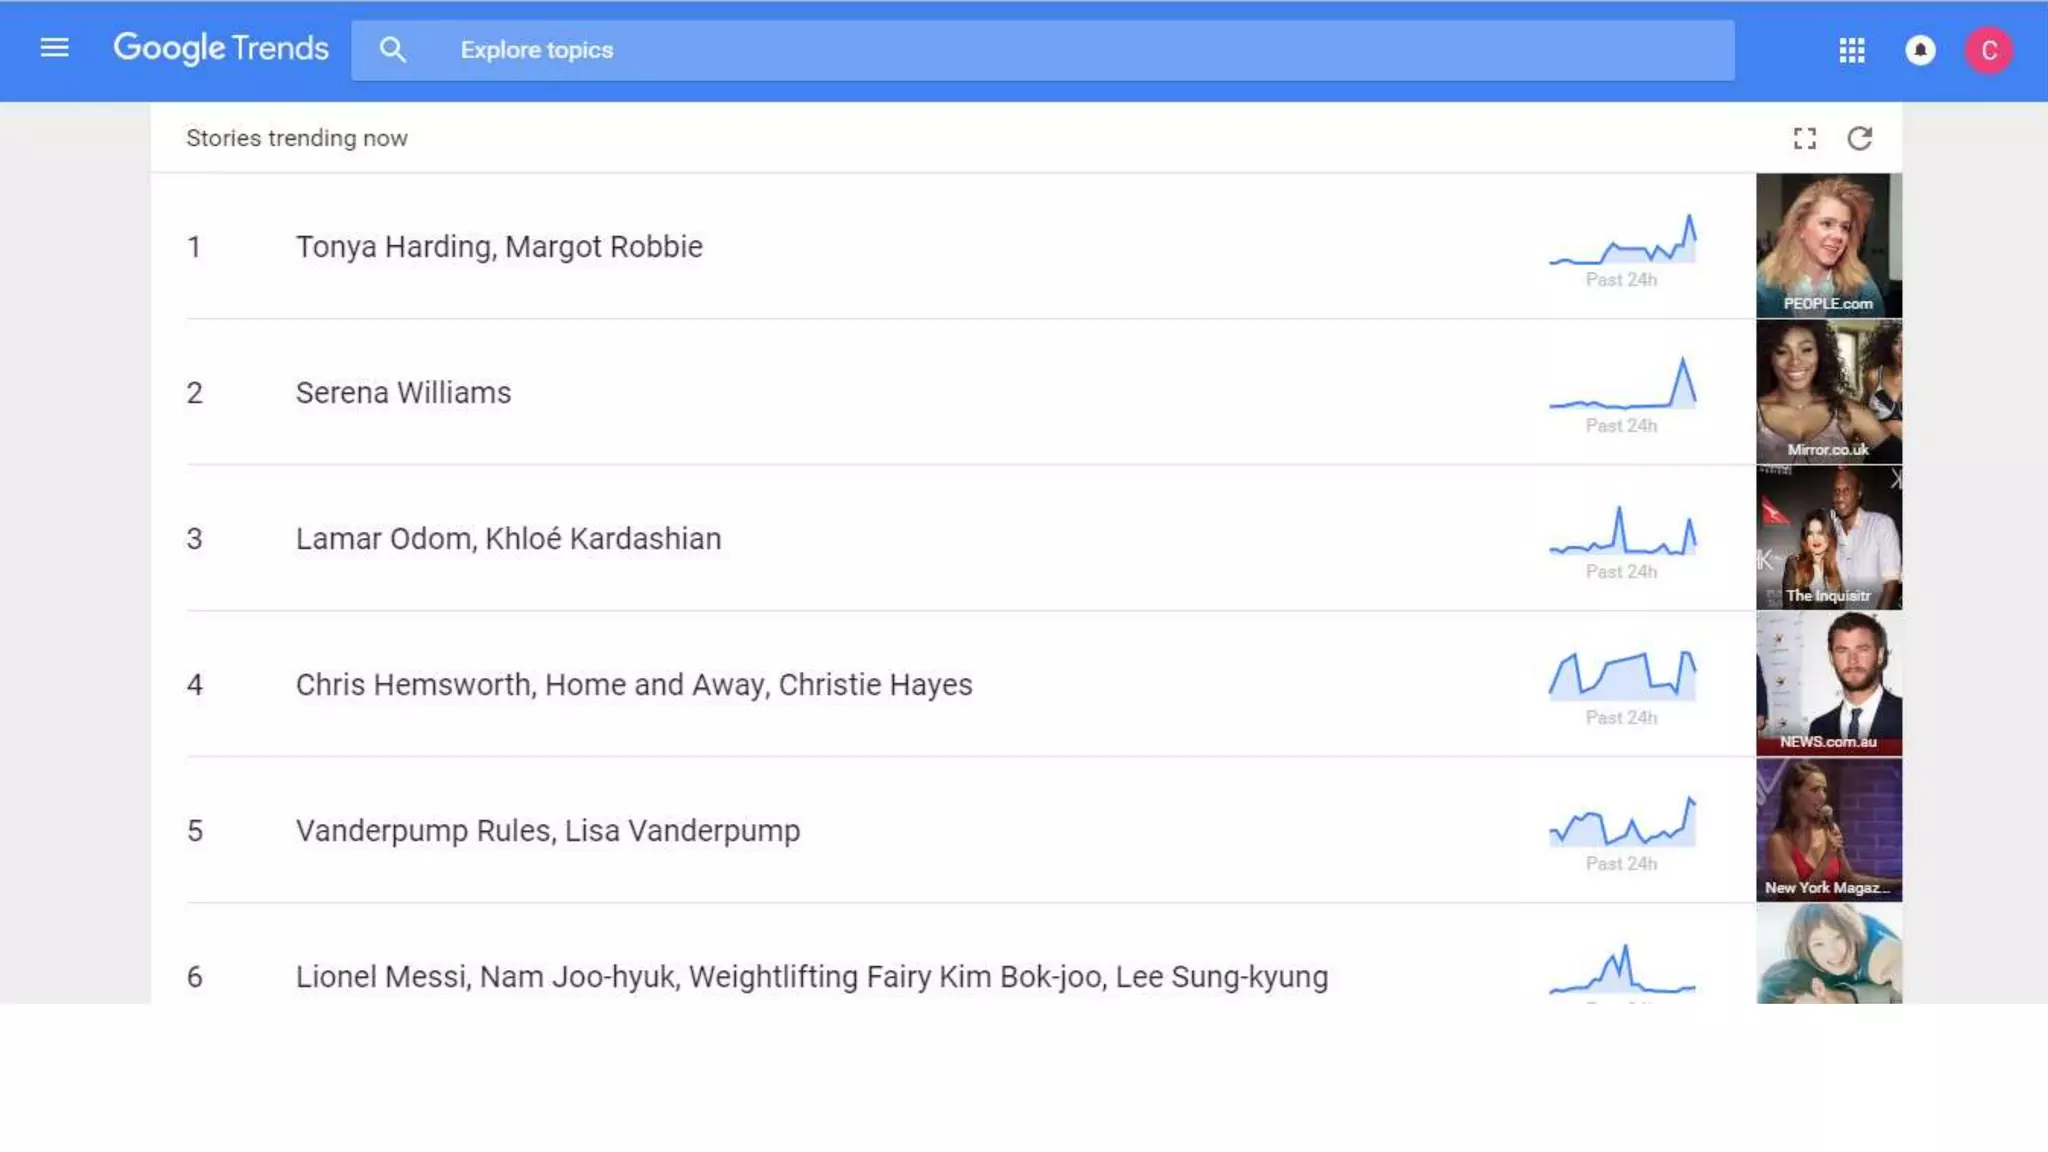Image resolution: width=2048 pixels, height=1152 pixels.
Task: Click the PEOPLE.com thumbnail image
Action: click(x=1828, y=245)
